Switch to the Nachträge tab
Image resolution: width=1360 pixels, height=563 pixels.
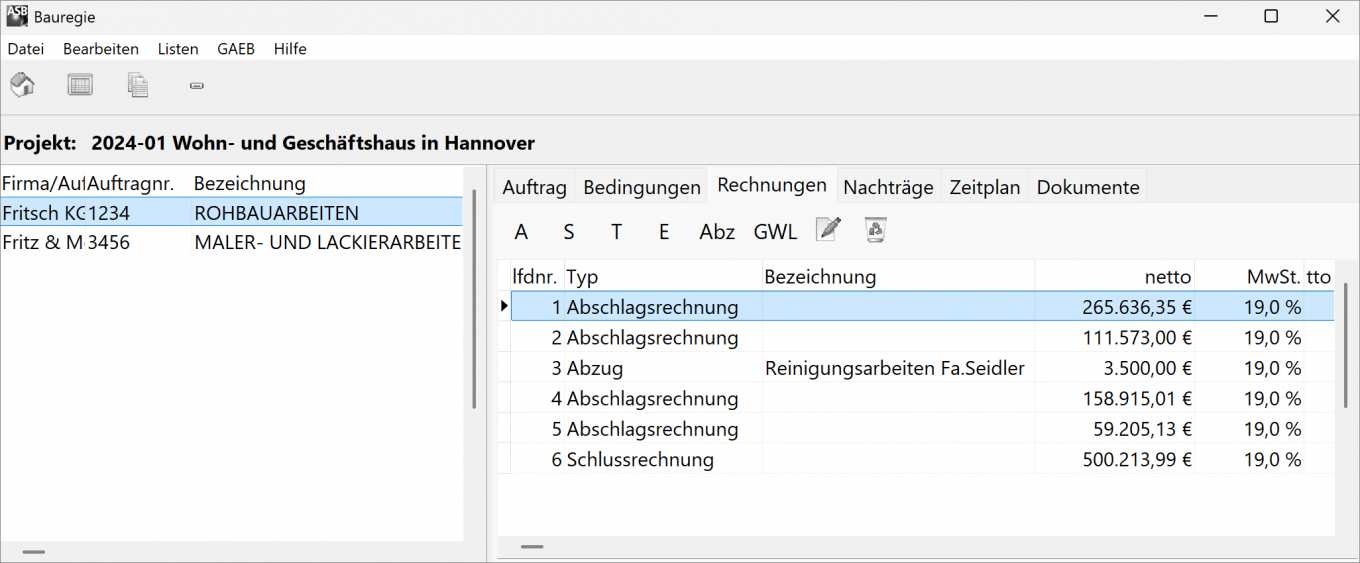[x=888, y=187]
